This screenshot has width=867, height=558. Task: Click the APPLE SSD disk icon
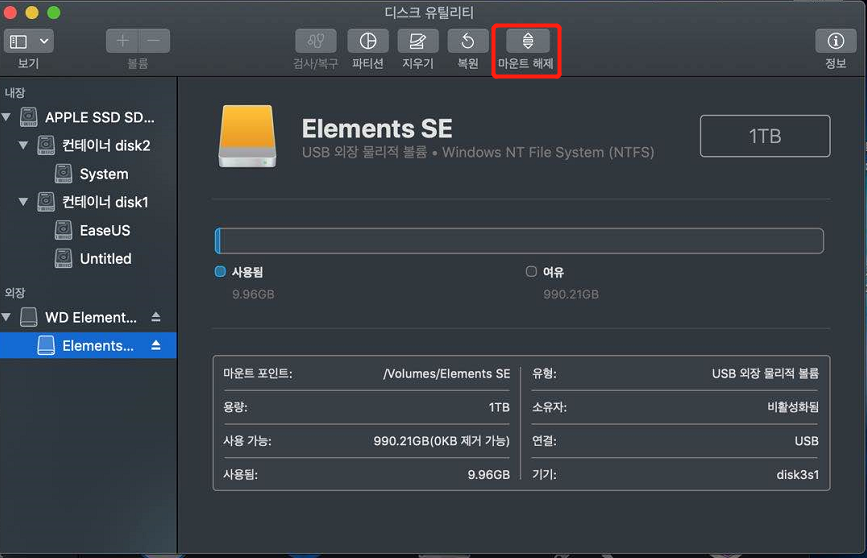(29, 117)
